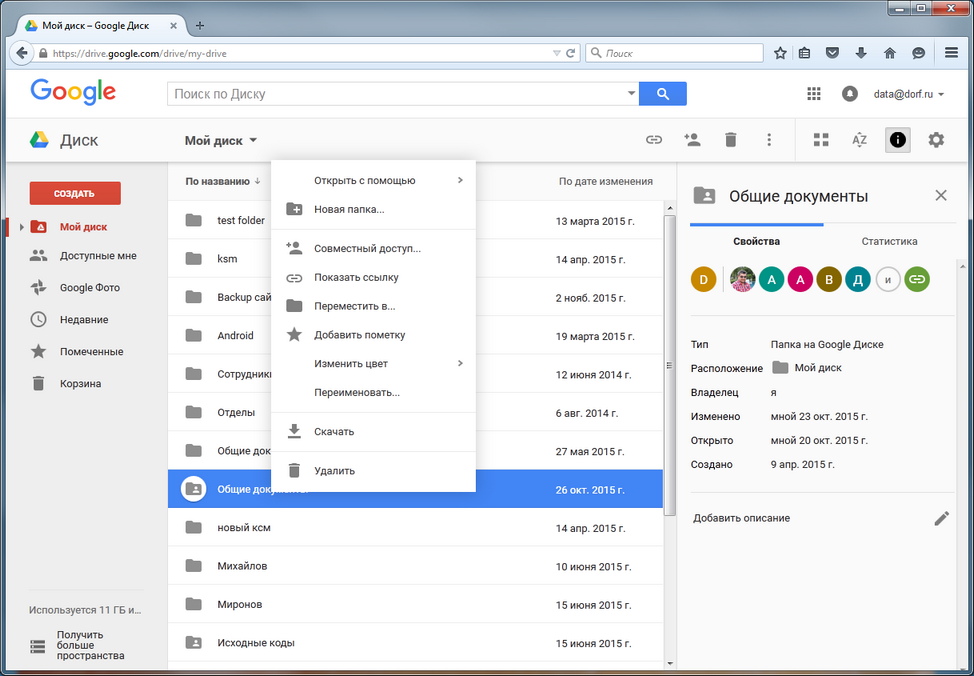
Task: Reload the page with the refresh icon
Action: pyautogui.click(x=570, y=53)
